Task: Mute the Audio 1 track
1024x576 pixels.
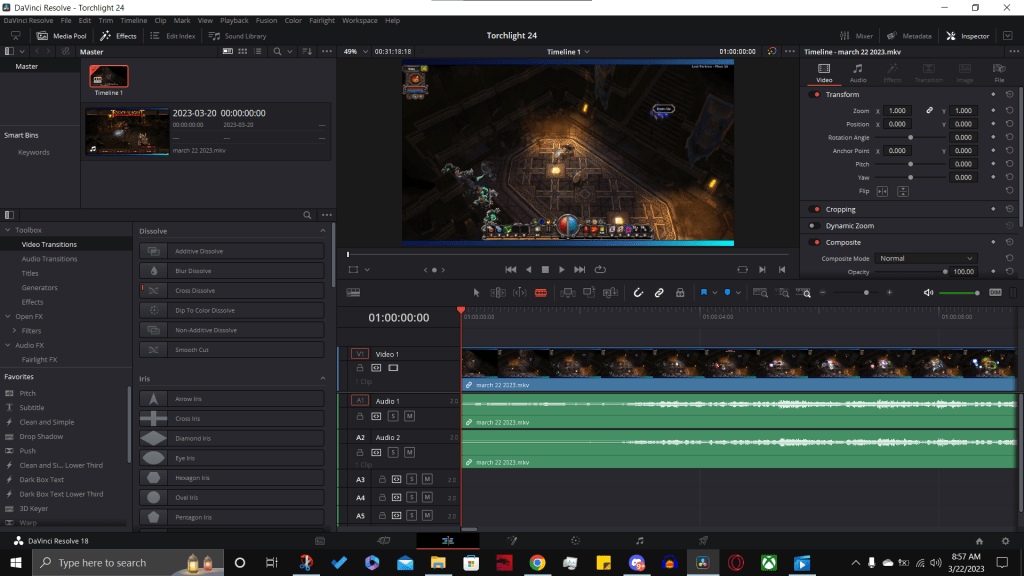Action: click(409, 415)
